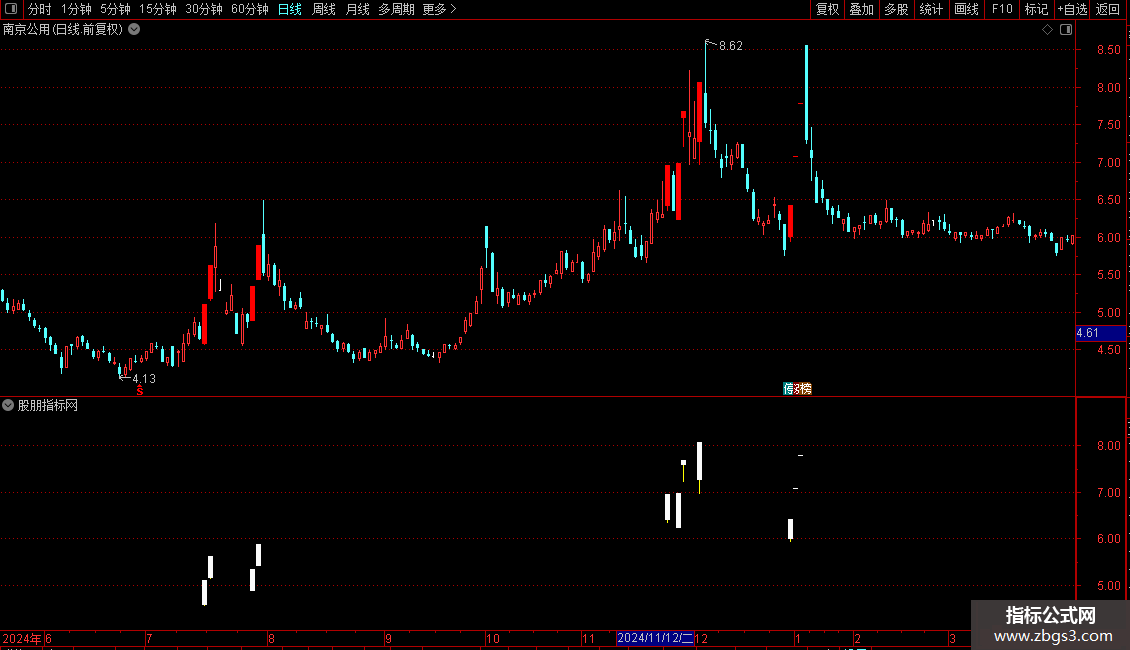Switch to 分时 intraday view
The image size is (1130, 650).
click(40, 9)
